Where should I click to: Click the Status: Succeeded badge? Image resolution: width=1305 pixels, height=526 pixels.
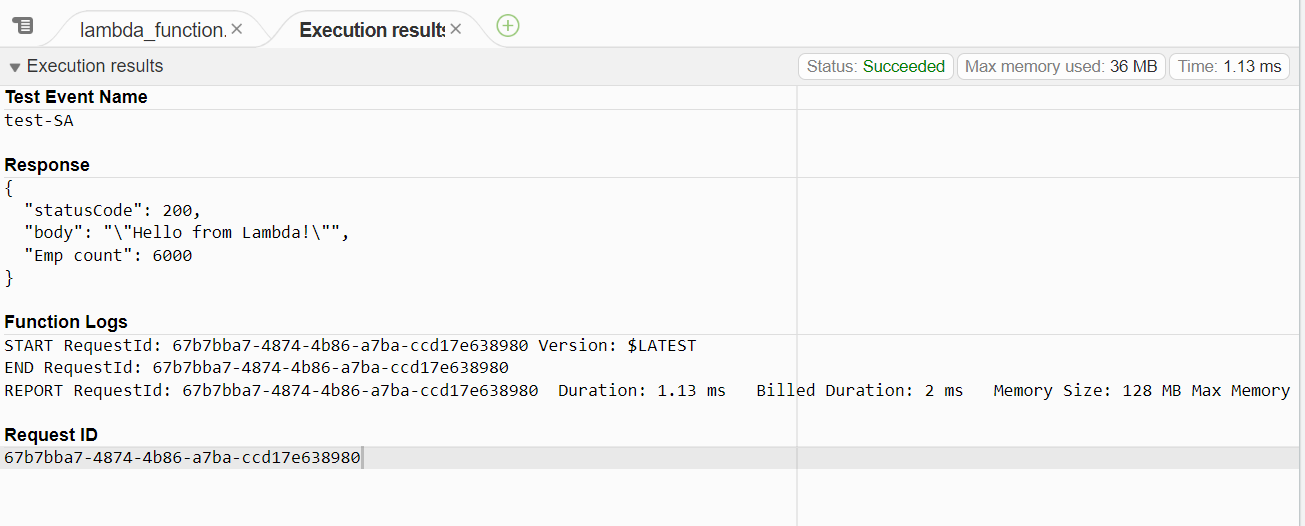875,67
